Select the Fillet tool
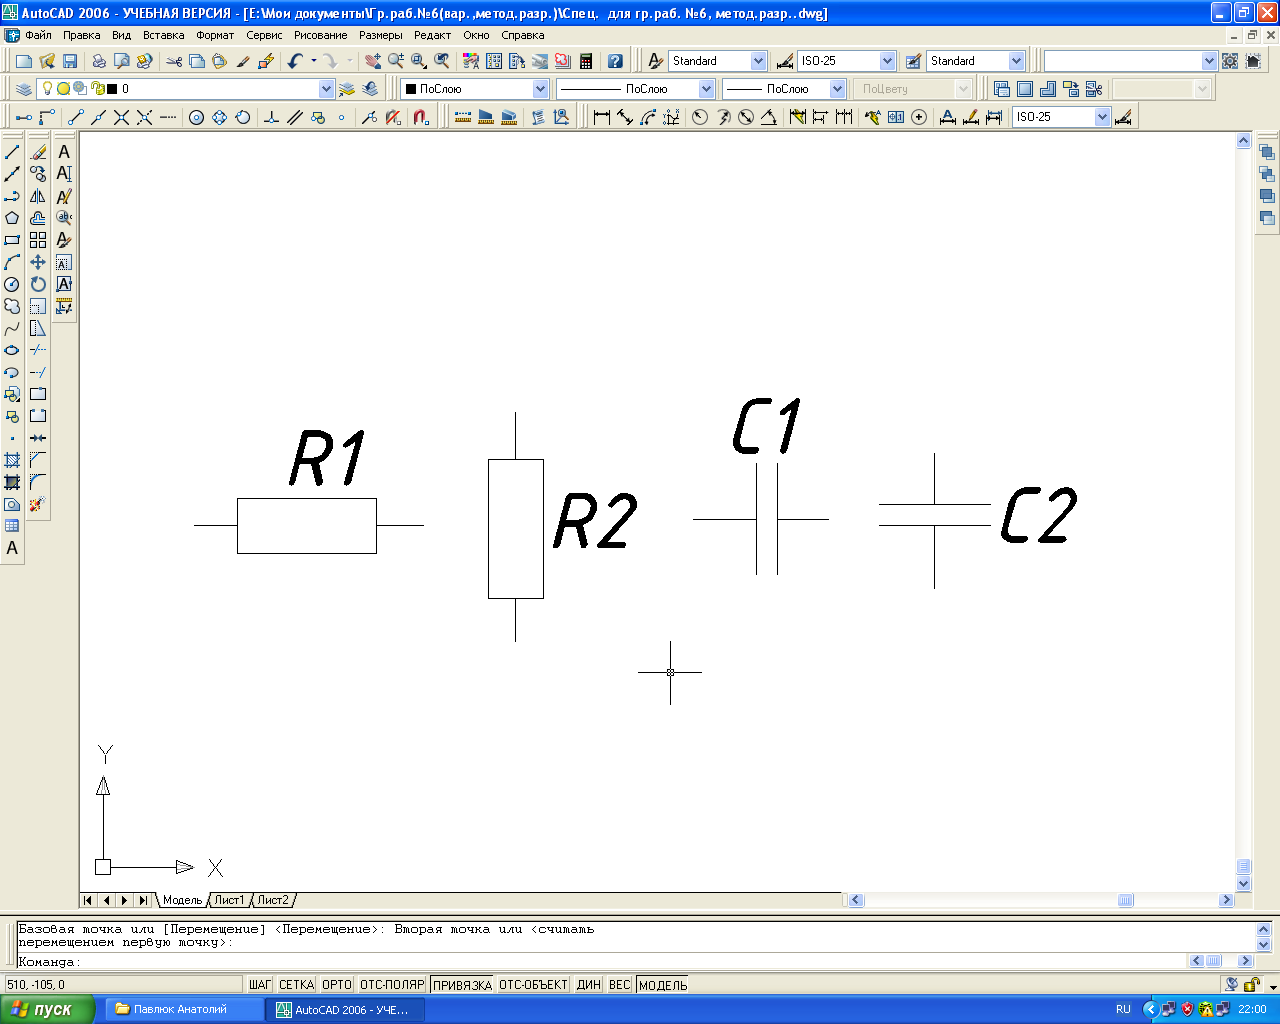 (38, 482)
